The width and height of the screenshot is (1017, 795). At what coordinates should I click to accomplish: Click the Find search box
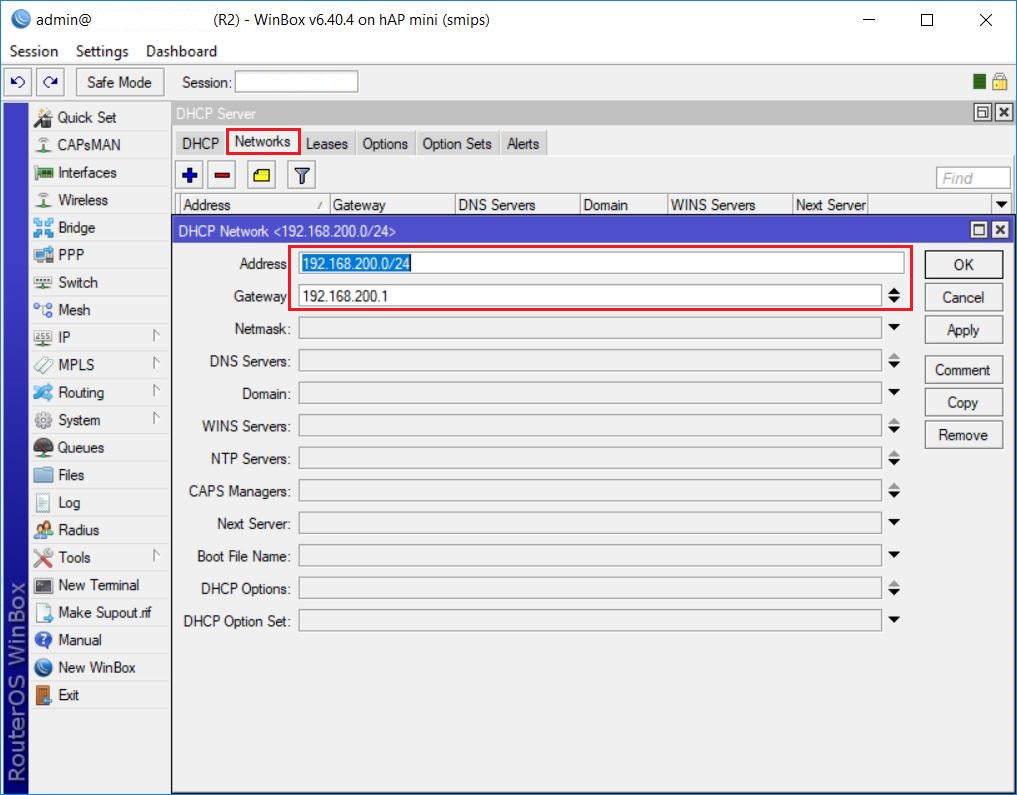(x=973, y=178)
